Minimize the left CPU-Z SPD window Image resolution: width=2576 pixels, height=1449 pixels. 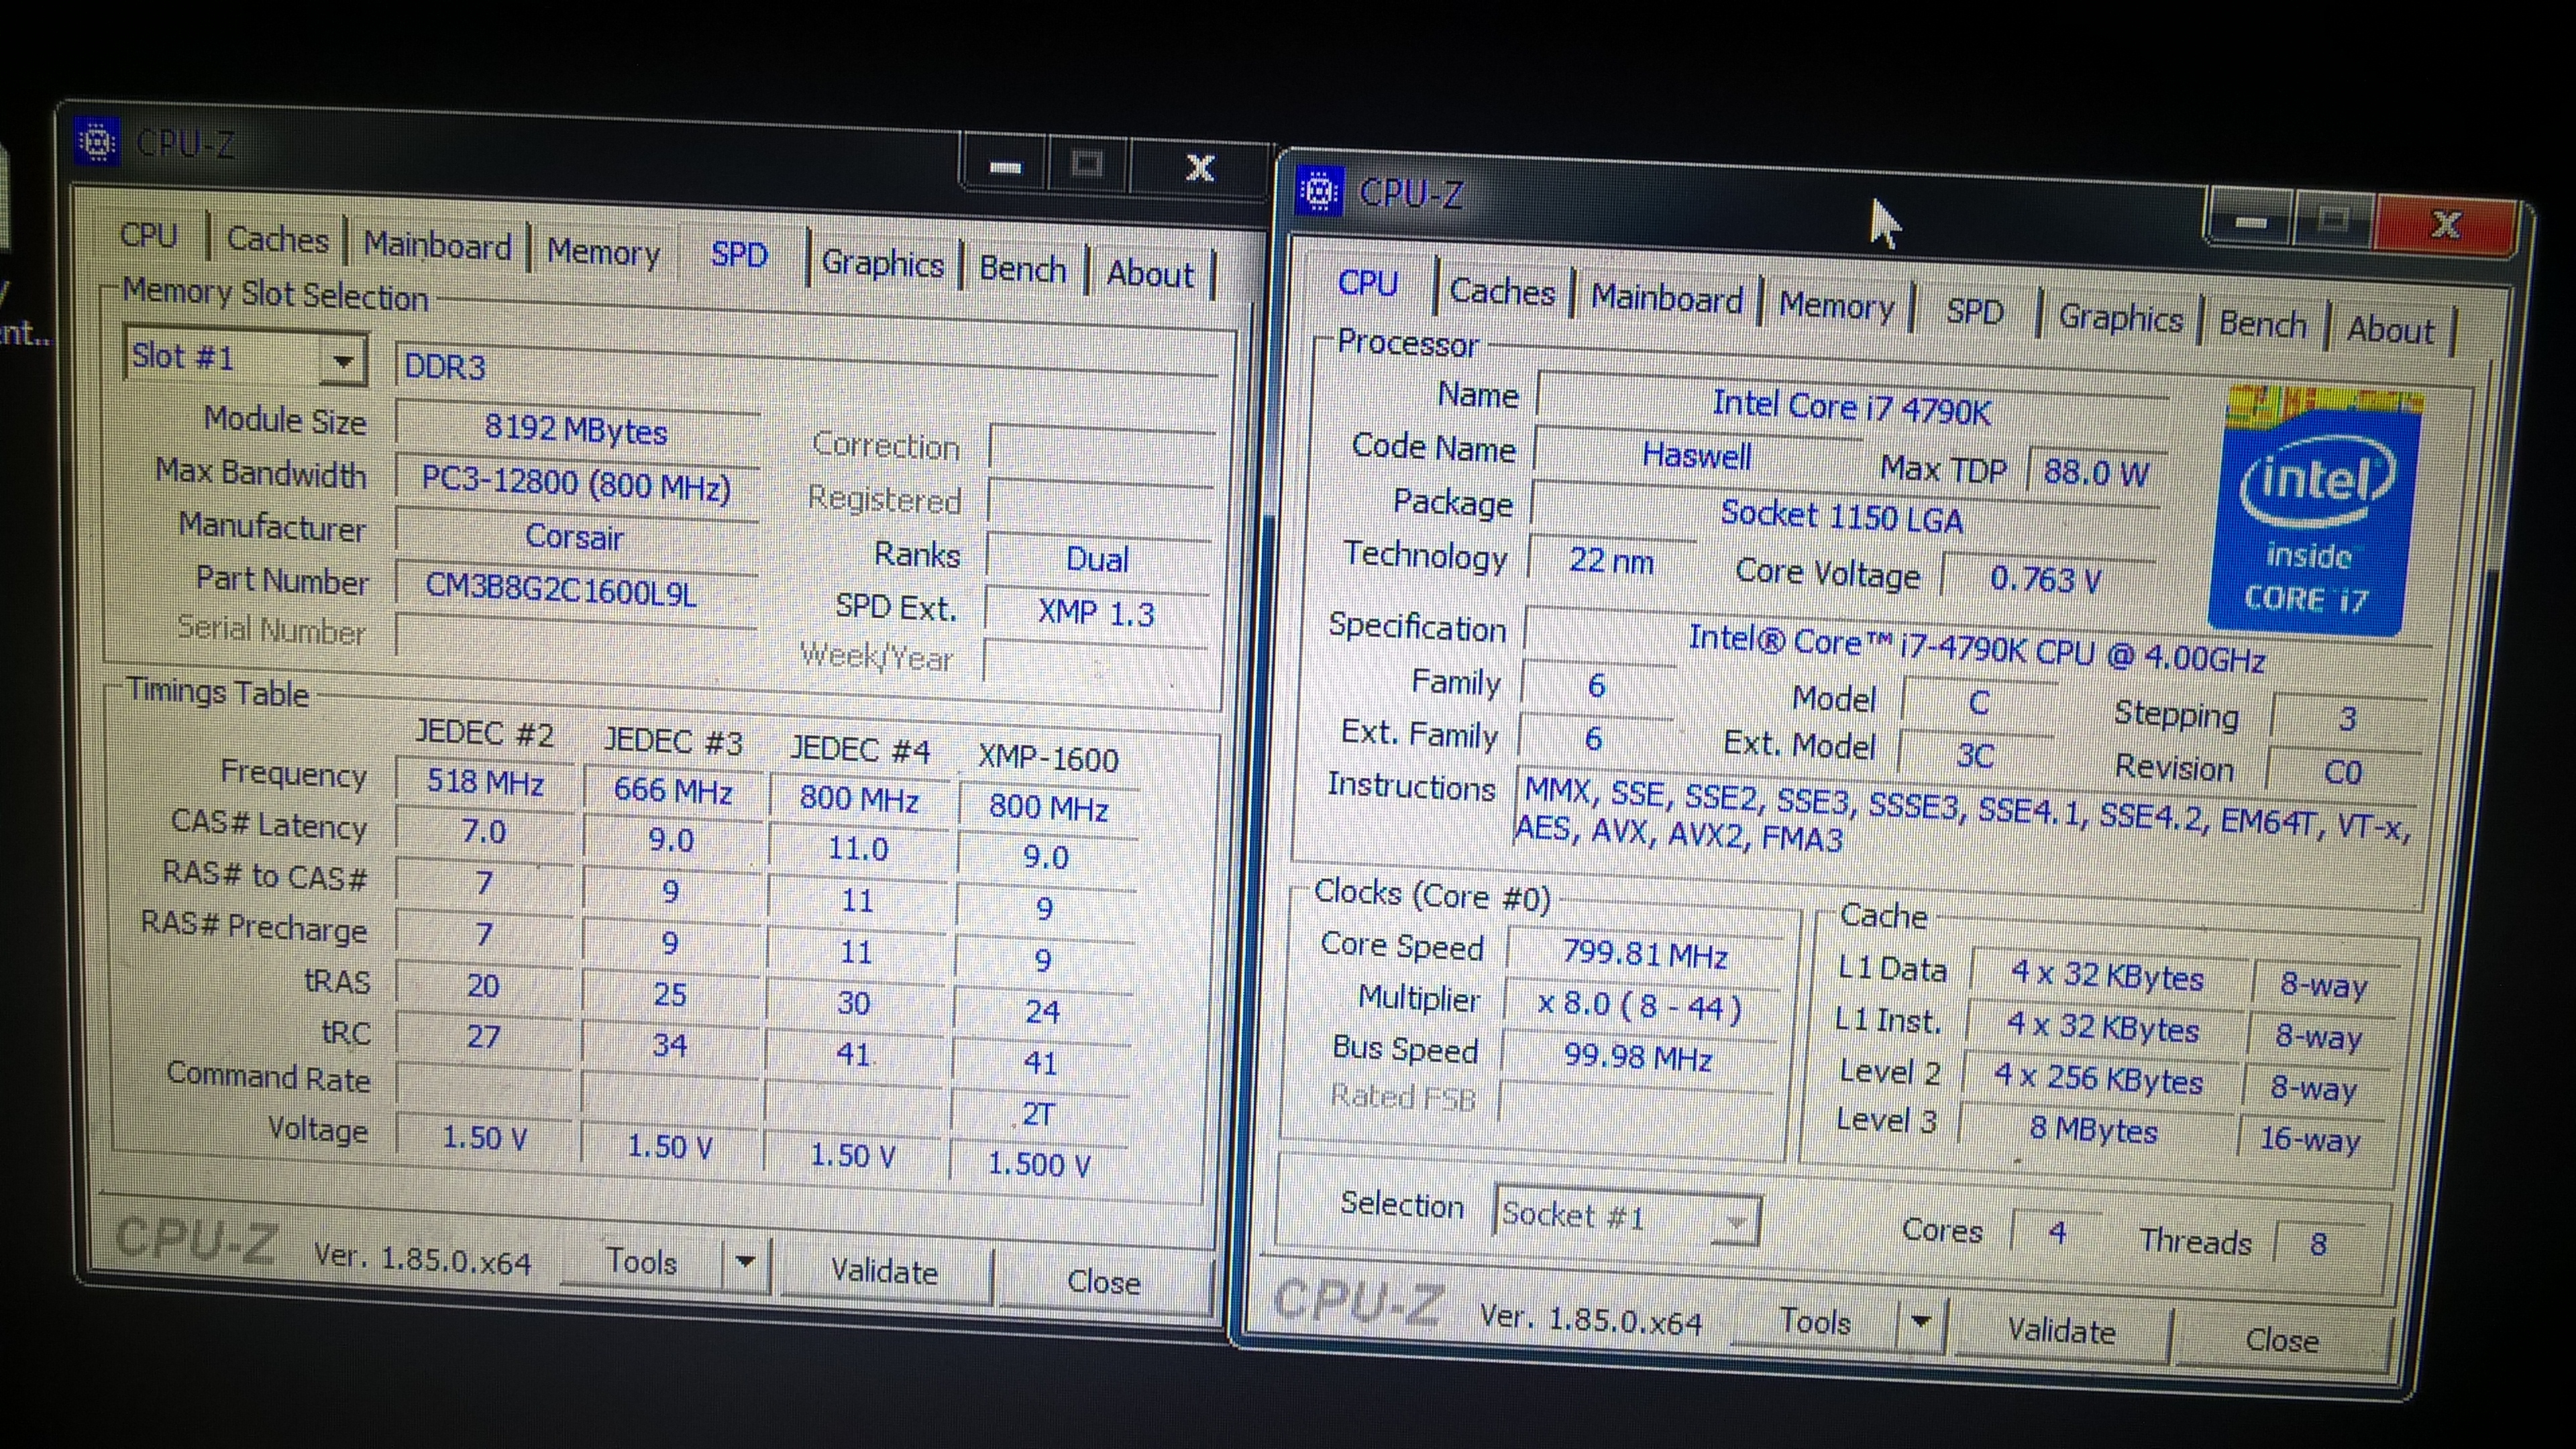pos(1005,166)
